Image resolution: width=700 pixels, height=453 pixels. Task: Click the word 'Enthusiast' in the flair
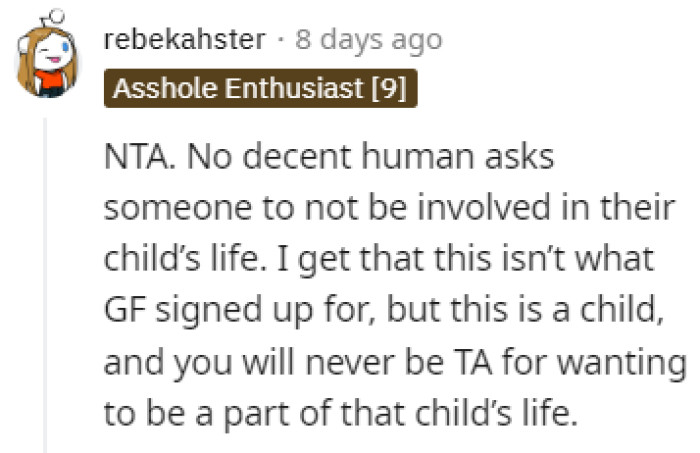tap(310, 89)
